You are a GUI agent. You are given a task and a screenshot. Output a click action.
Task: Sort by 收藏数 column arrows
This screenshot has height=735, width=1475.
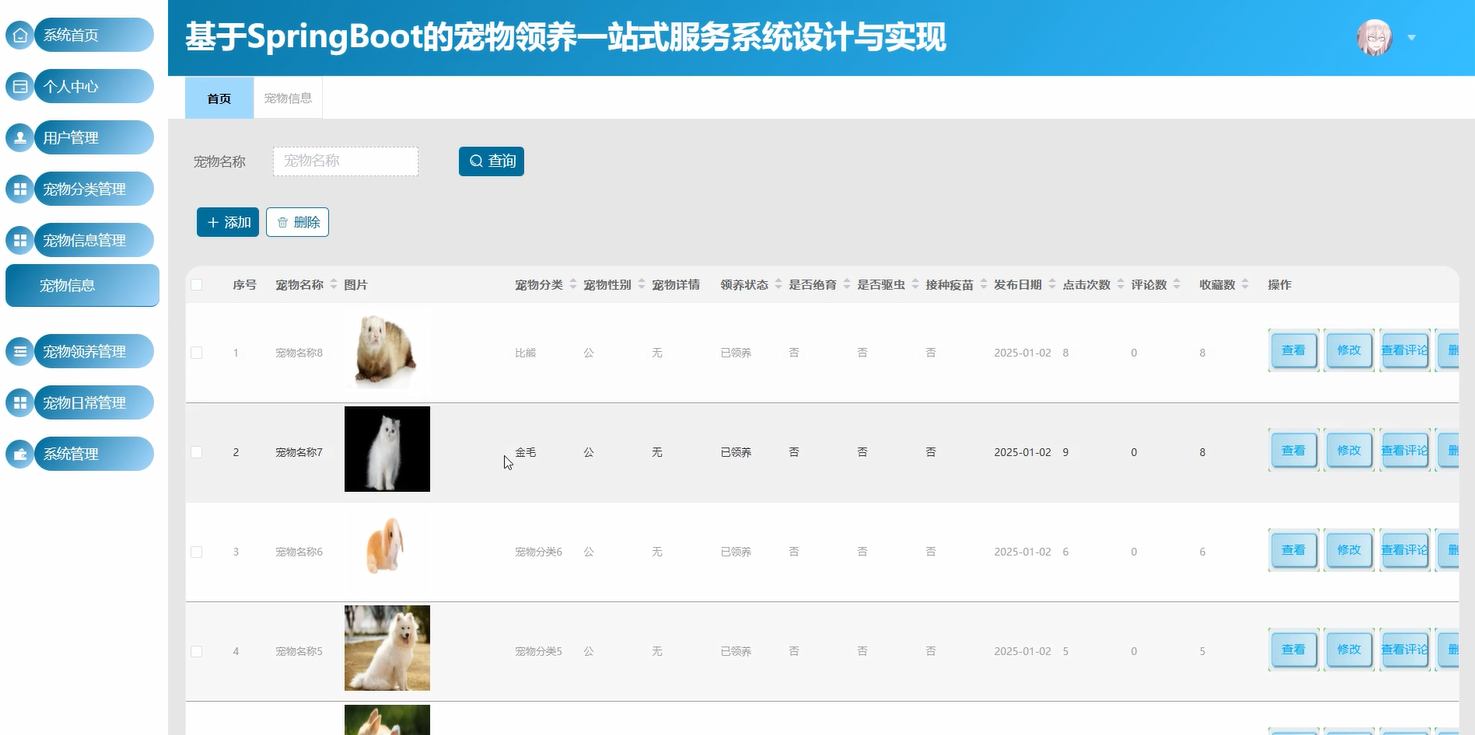1245,285
